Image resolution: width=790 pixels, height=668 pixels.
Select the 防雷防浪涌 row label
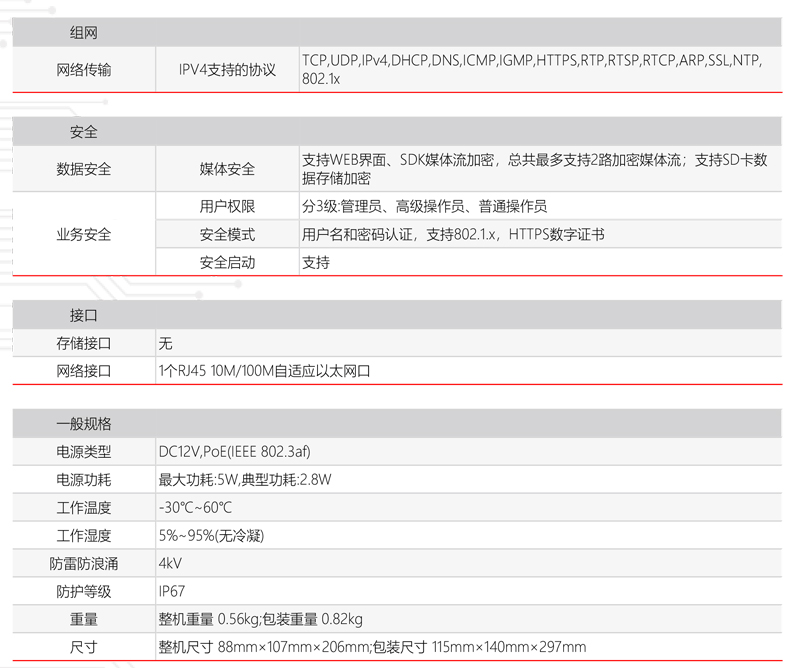[x=84, y=563]
